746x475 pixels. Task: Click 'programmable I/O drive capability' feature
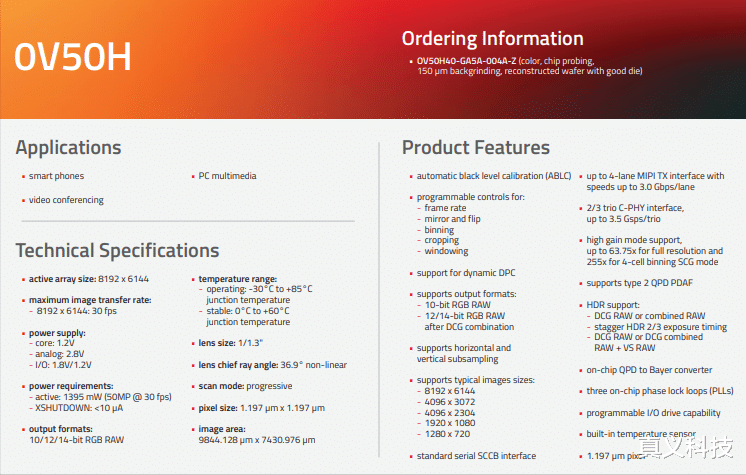tap(653, 413)
